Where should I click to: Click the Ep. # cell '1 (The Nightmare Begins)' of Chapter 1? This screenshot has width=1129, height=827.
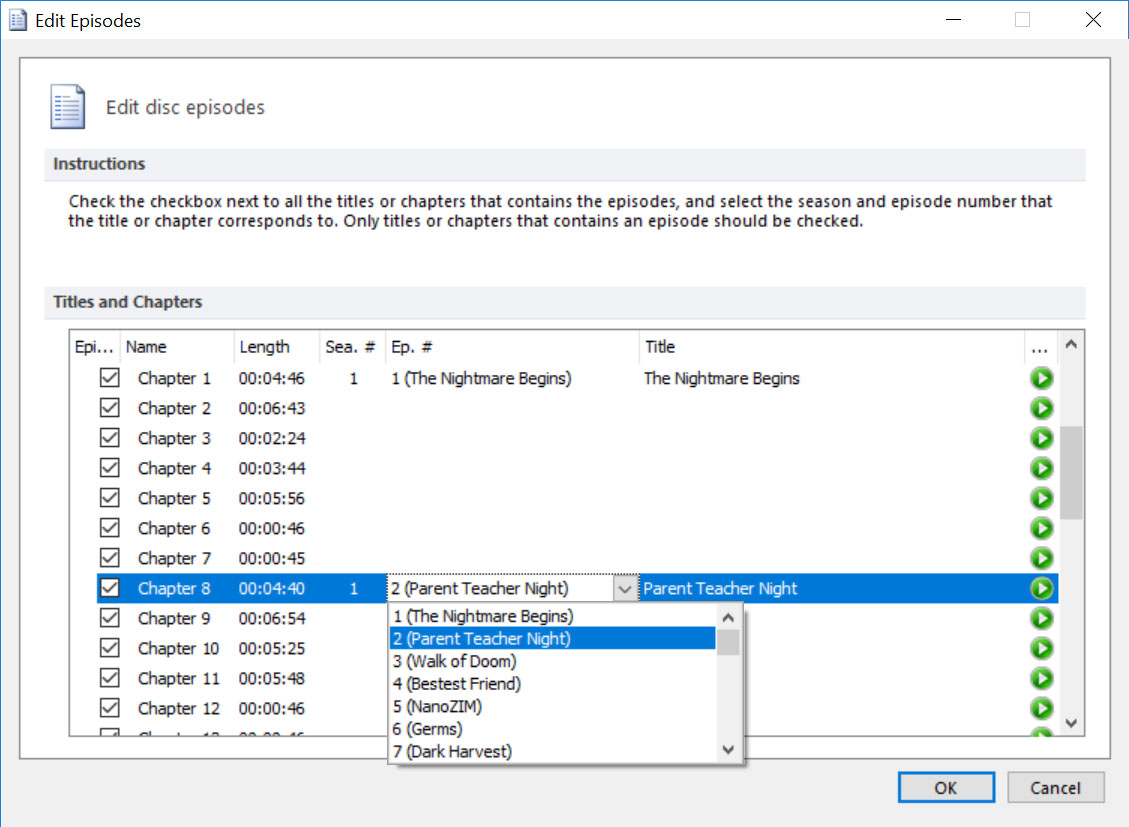coord(482,378)
